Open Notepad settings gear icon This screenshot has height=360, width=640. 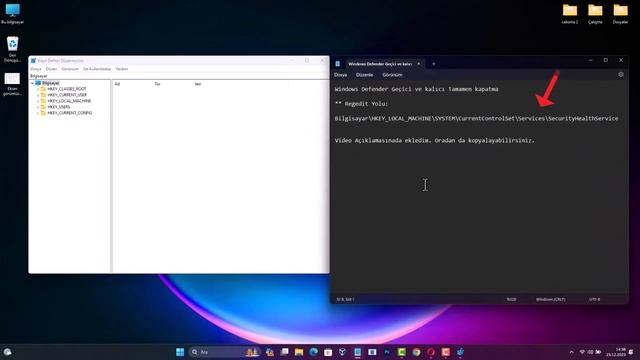pos(621,75)
